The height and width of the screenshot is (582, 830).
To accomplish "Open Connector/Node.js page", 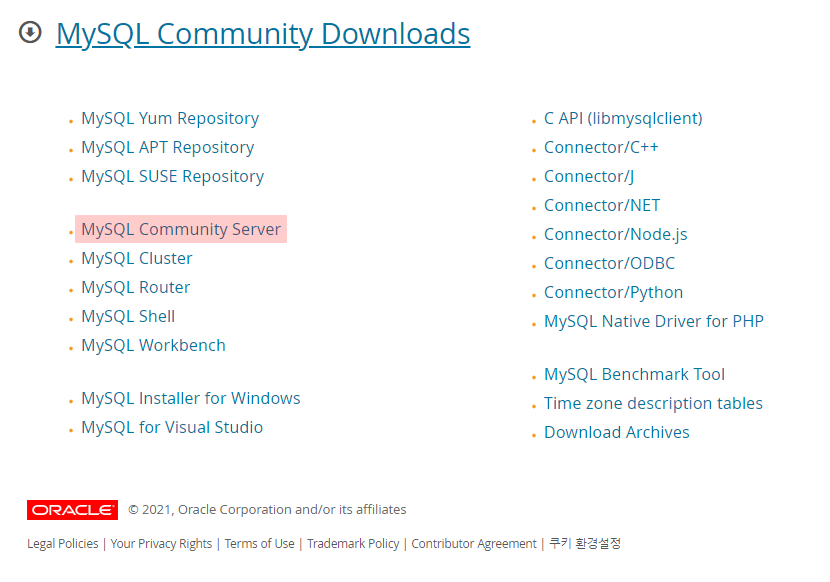I will (x=616, y=235).
